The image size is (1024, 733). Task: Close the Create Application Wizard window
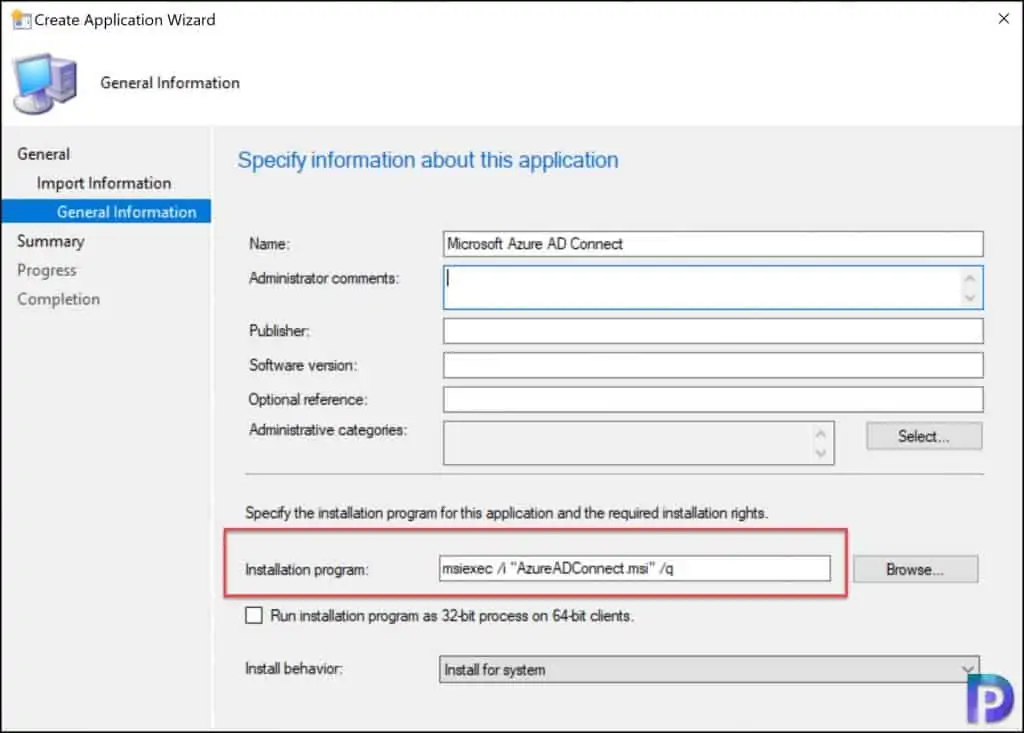(1004, 19)
